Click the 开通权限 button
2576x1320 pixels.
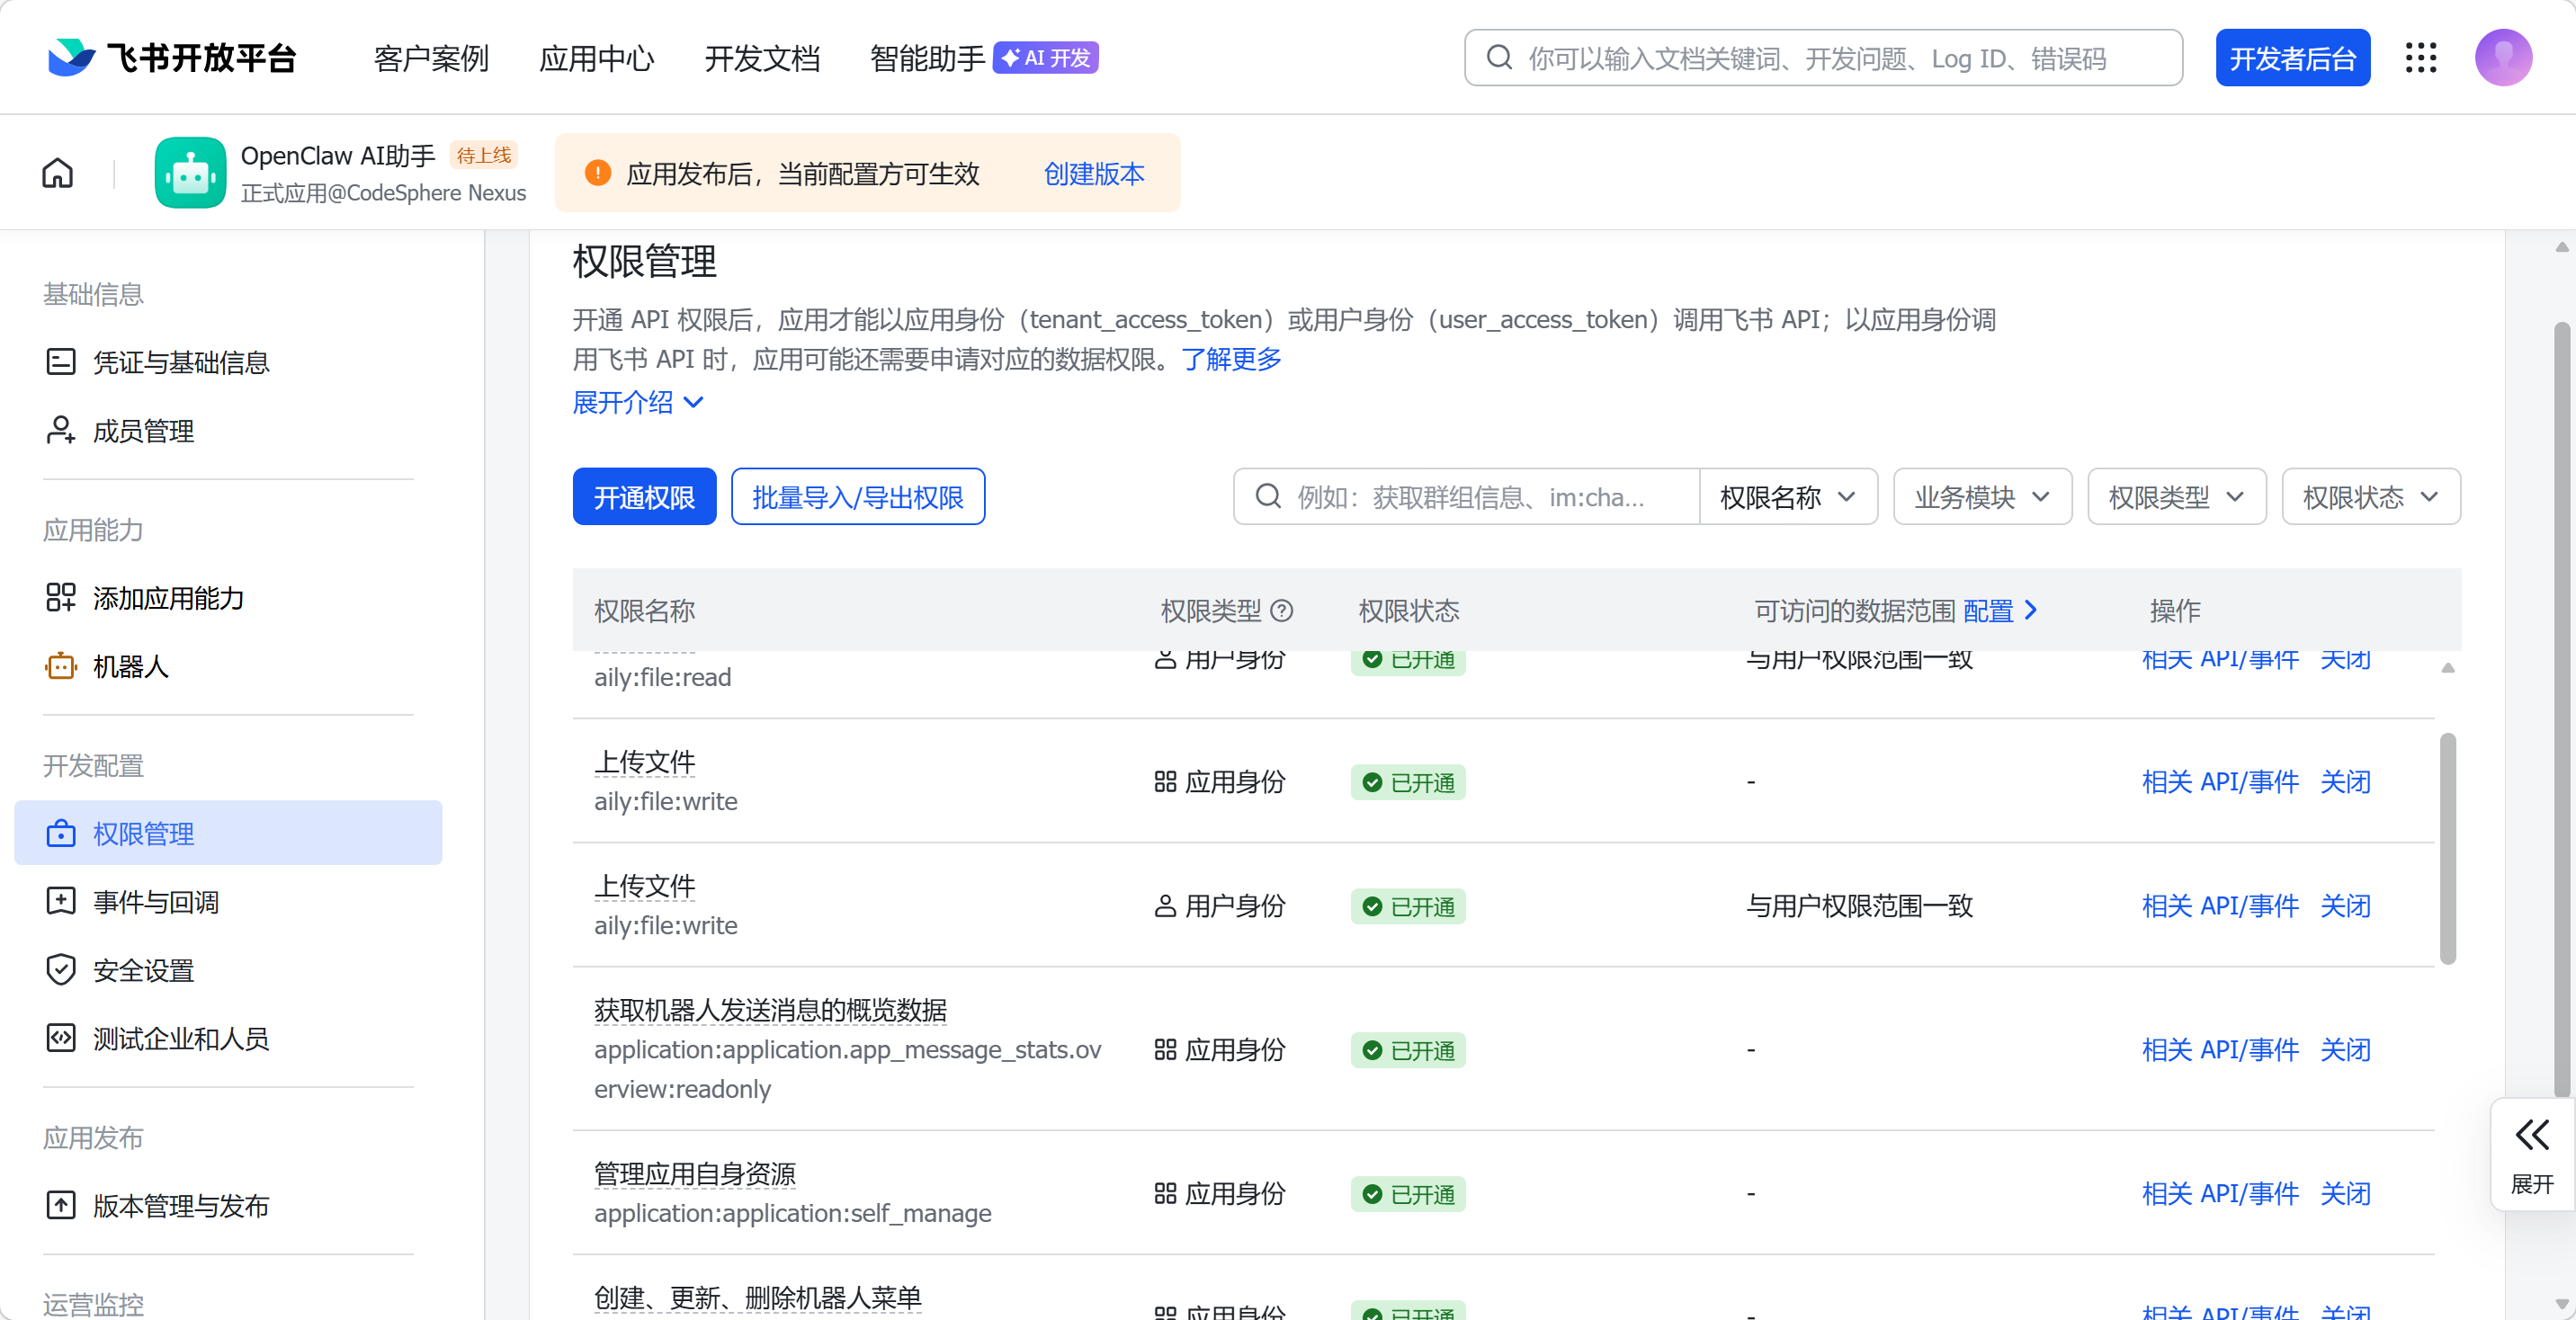coord(644,496)
